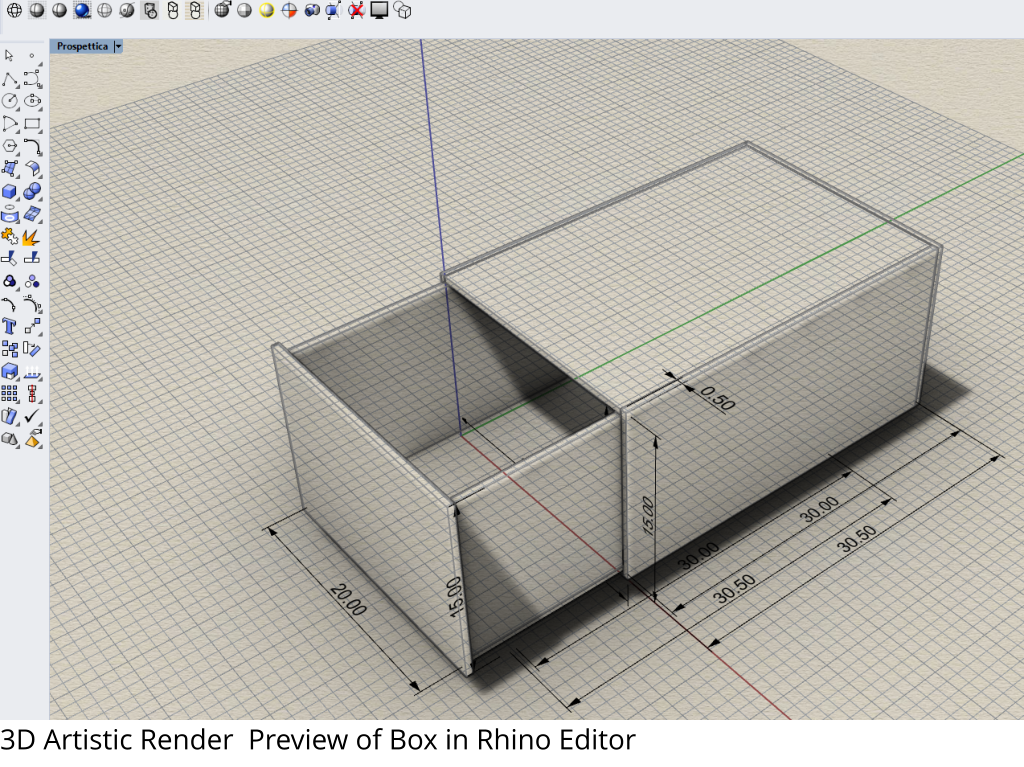Click the Prospettica viewport title label

(82, 46)
